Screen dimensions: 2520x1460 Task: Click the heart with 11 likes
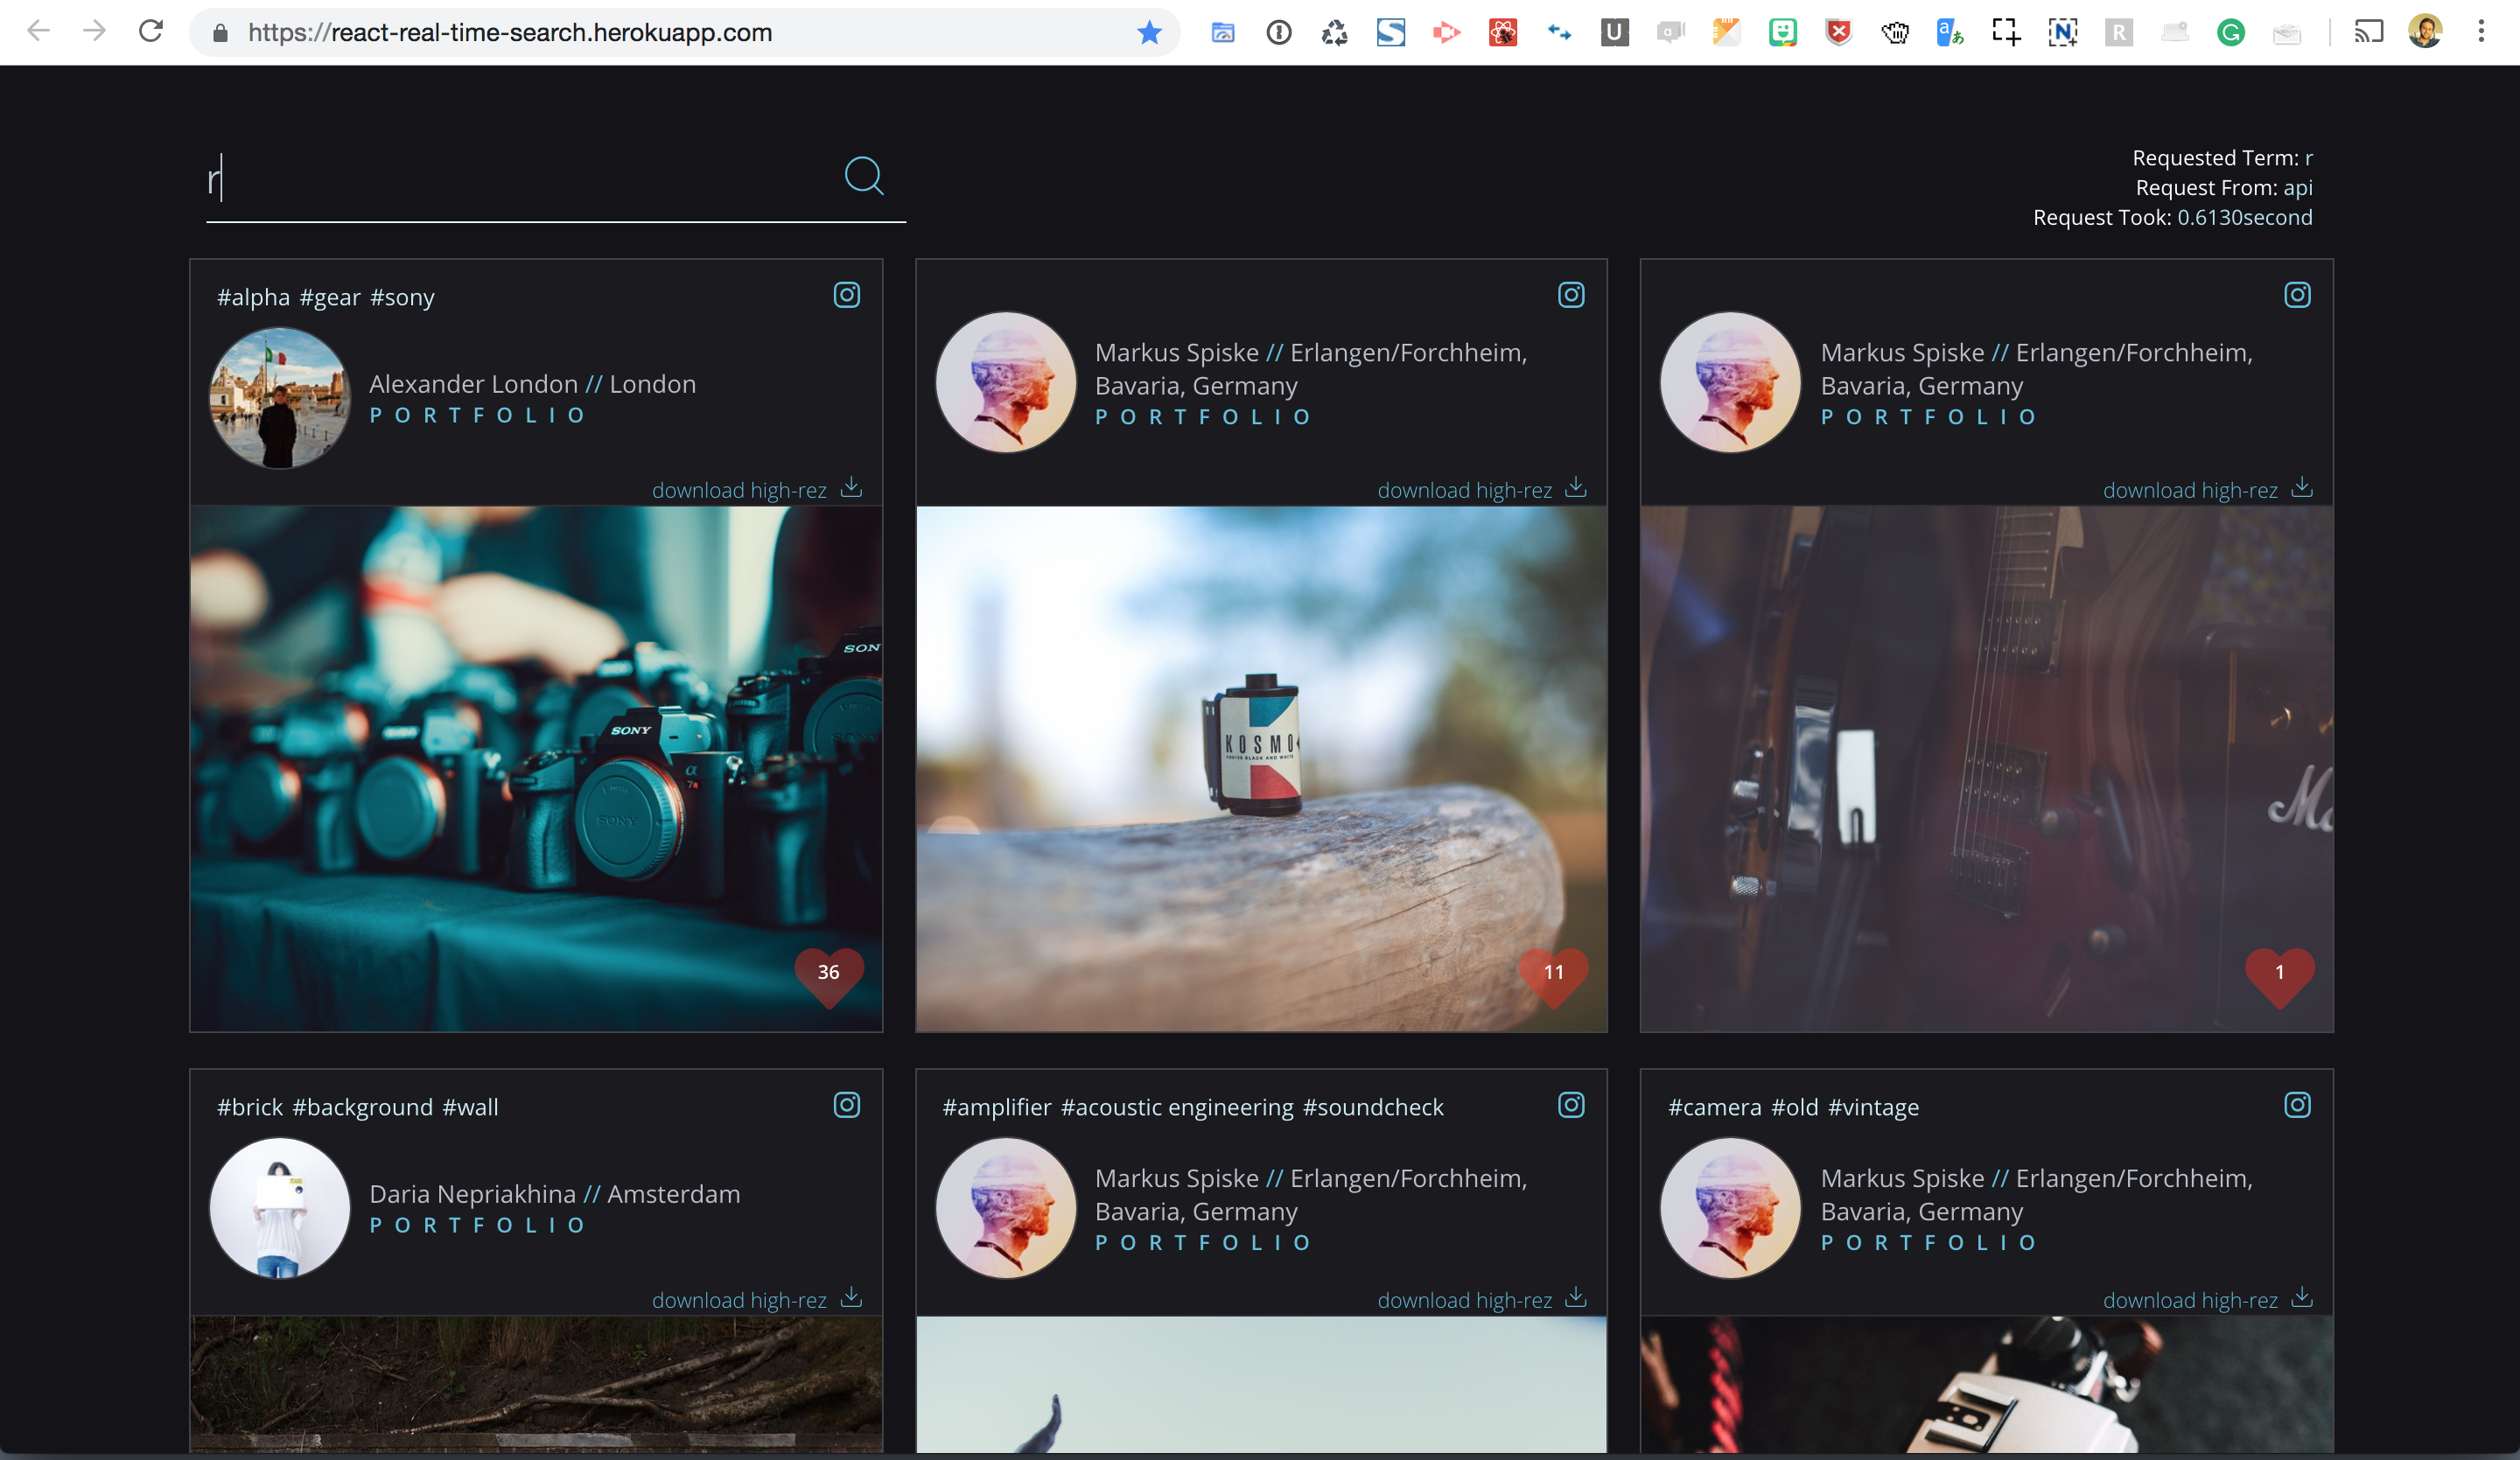(1553, 973)
